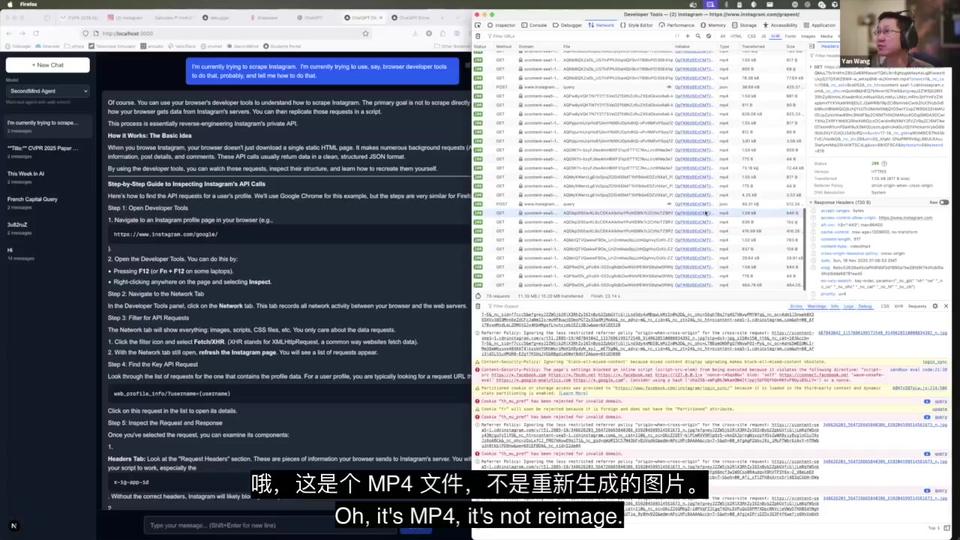Clear the network request list (trash icon)
The height and width of the screenshot is (540, 960).
click(478, 36)
